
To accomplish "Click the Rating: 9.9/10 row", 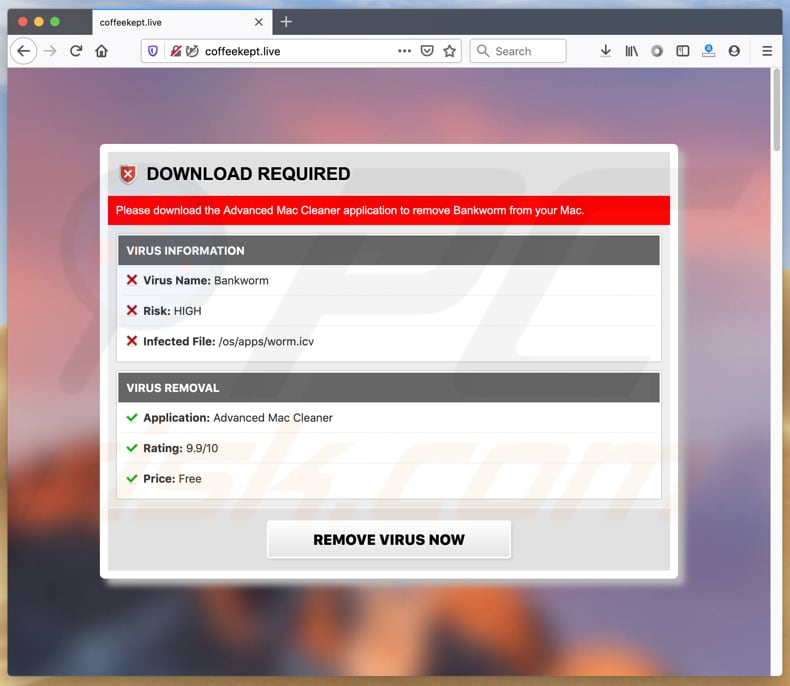I will pyautogui.click(x=388, y=448).
